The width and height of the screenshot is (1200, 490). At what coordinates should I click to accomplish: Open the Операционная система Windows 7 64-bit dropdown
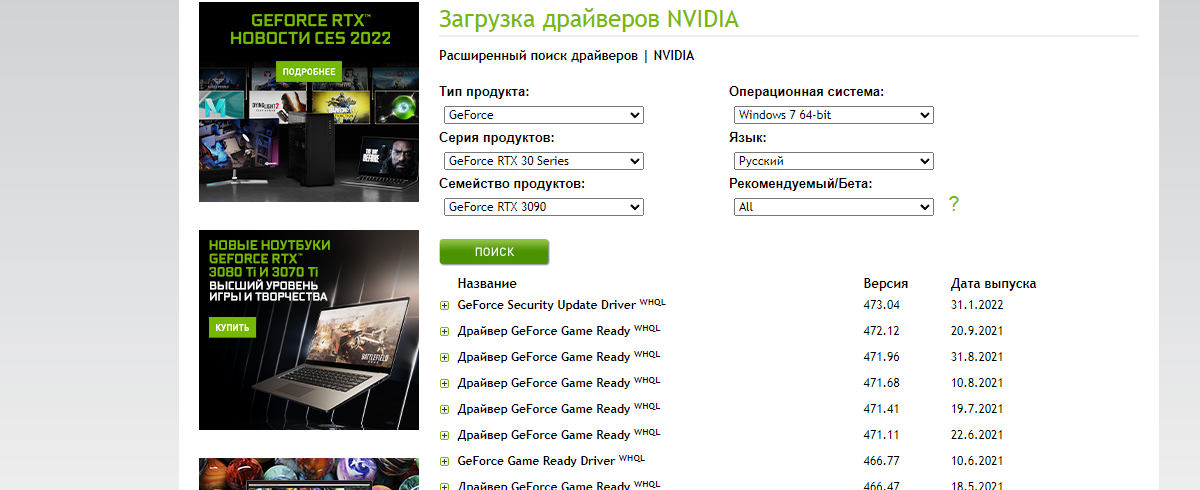(x=833, y=115)
